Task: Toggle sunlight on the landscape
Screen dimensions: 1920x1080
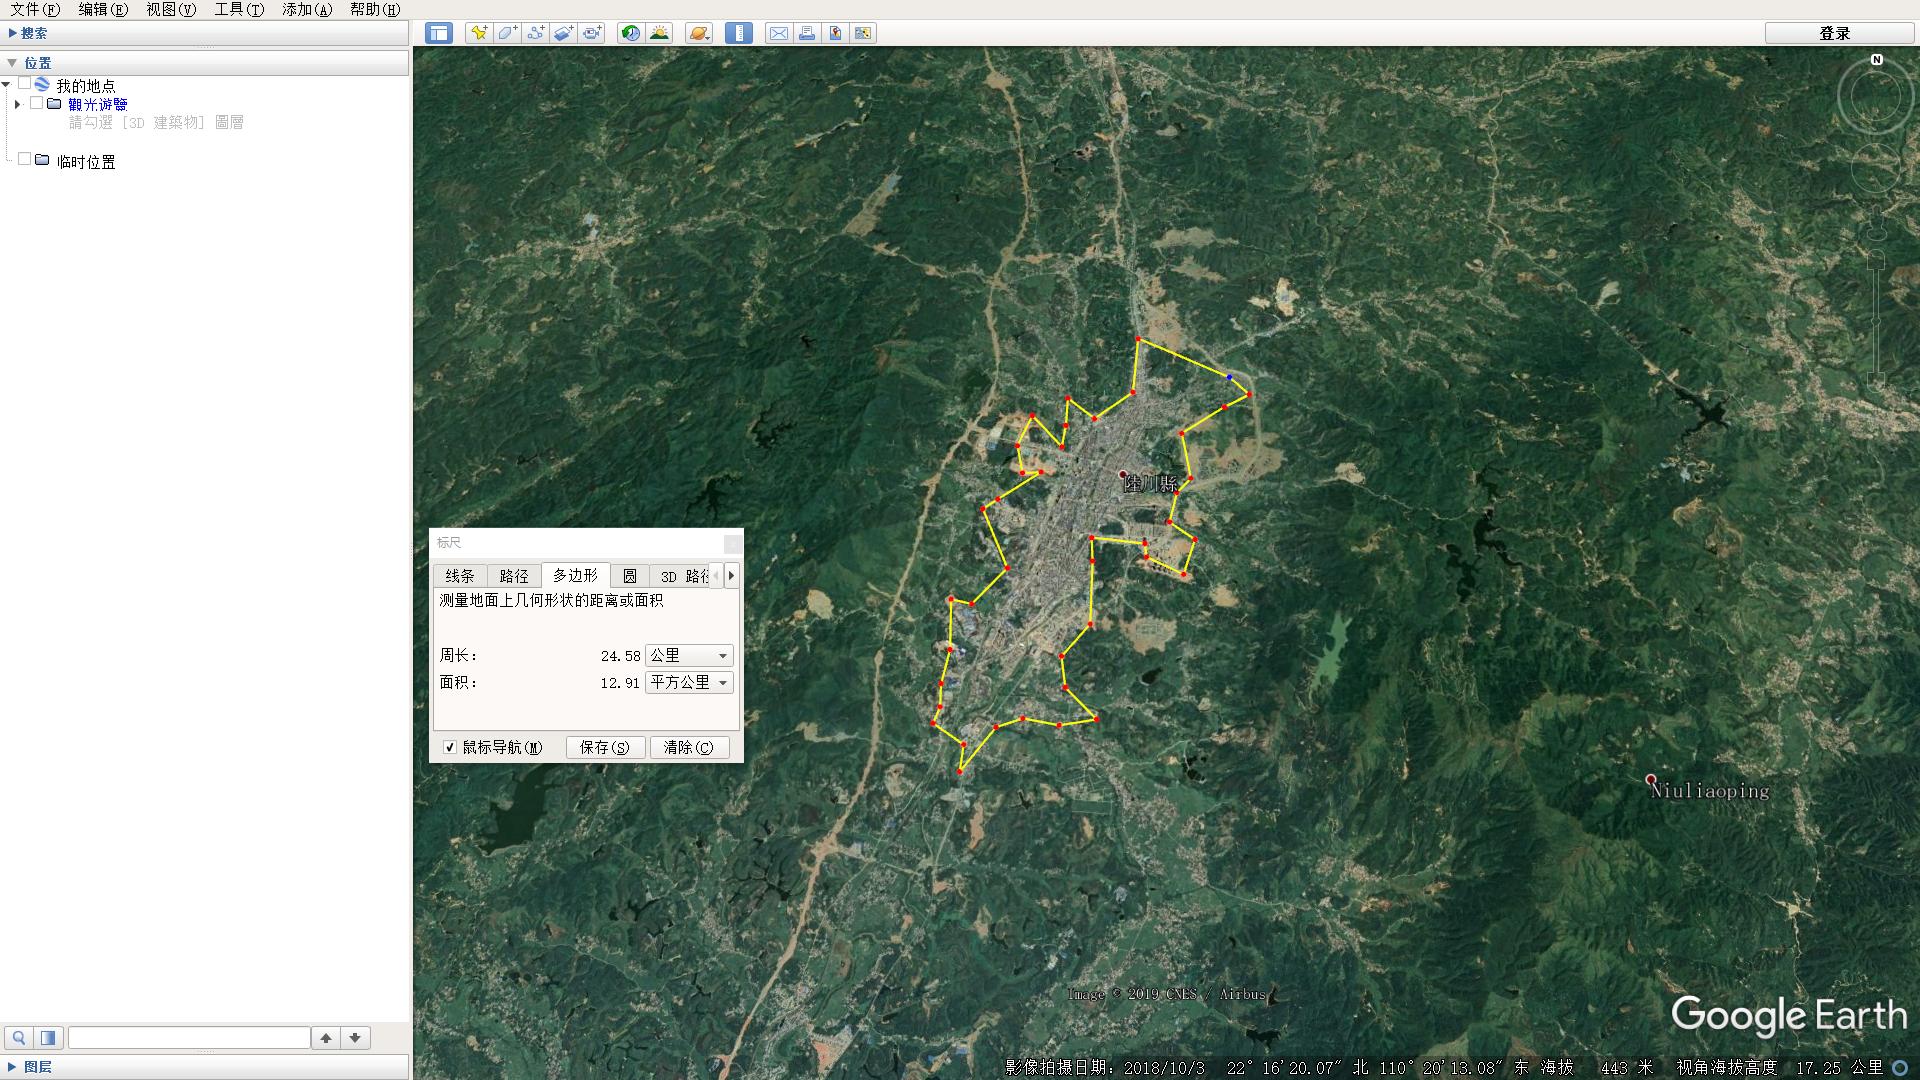Action: [659, 33]
